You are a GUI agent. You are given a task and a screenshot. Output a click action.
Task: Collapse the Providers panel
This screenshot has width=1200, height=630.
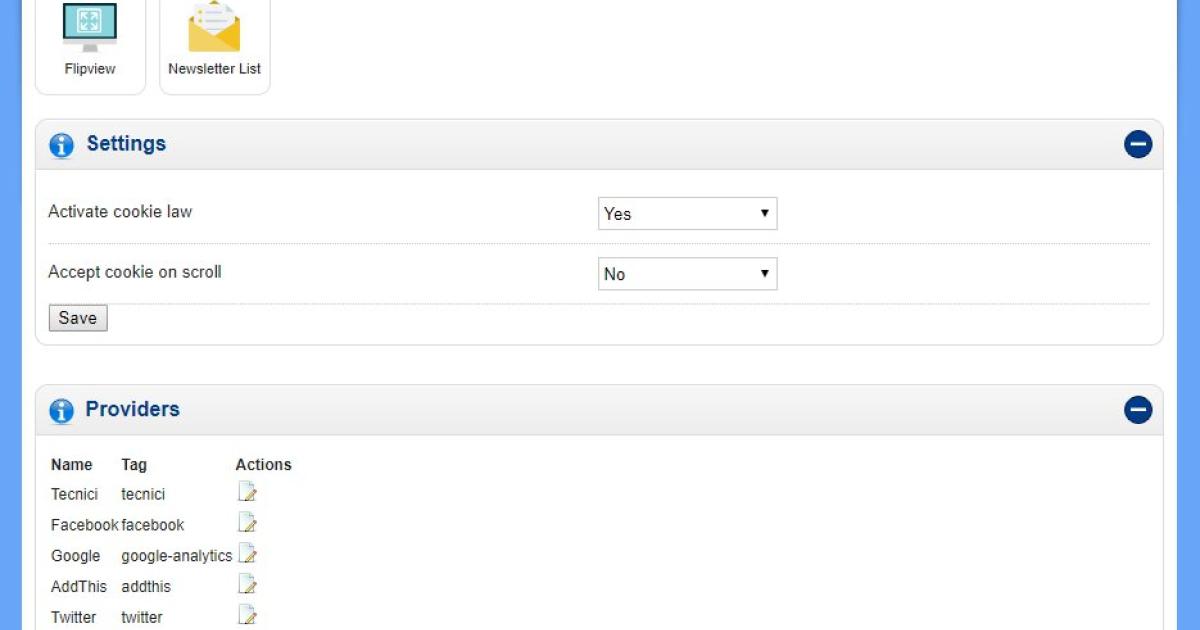coord(1138,410)
